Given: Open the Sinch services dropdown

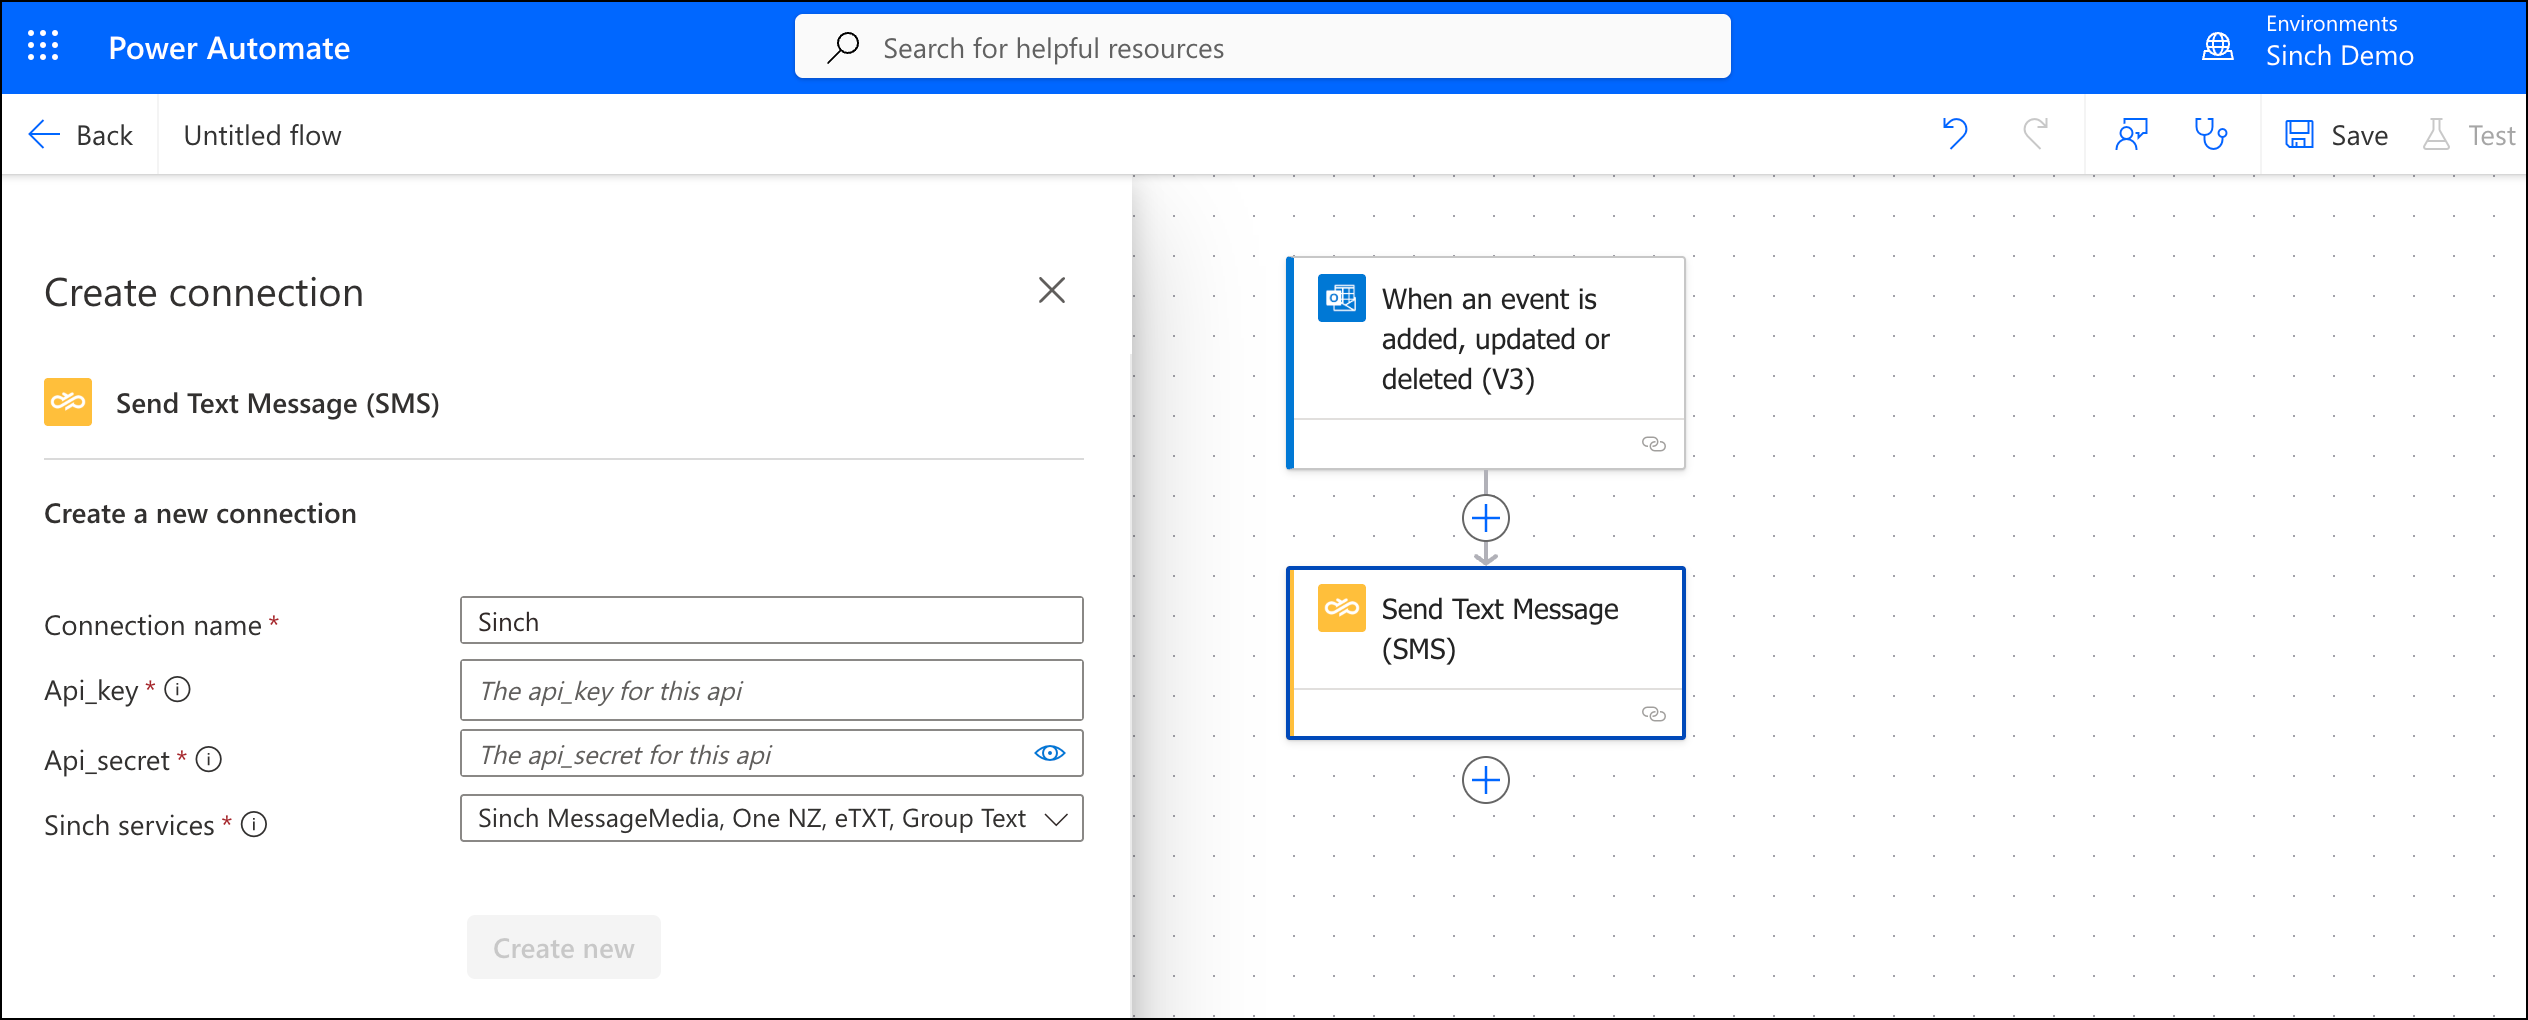Looking at the screenshot, I should pyautogui.click(x=1055, y=818).
